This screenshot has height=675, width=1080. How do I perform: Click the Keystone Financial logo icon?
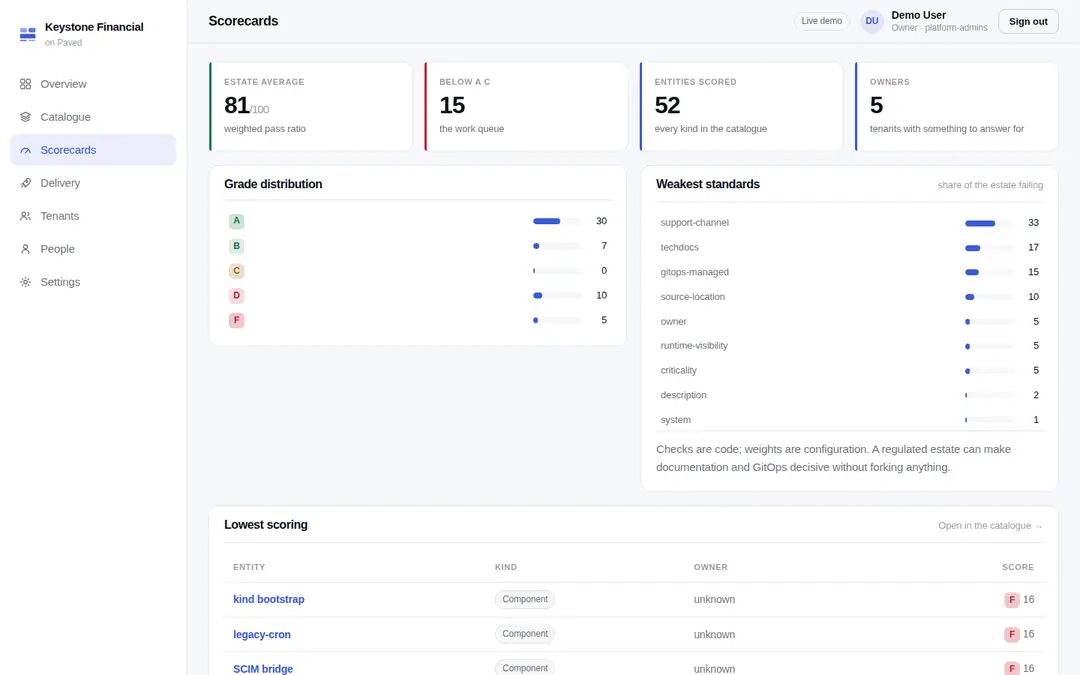(28, 34)
